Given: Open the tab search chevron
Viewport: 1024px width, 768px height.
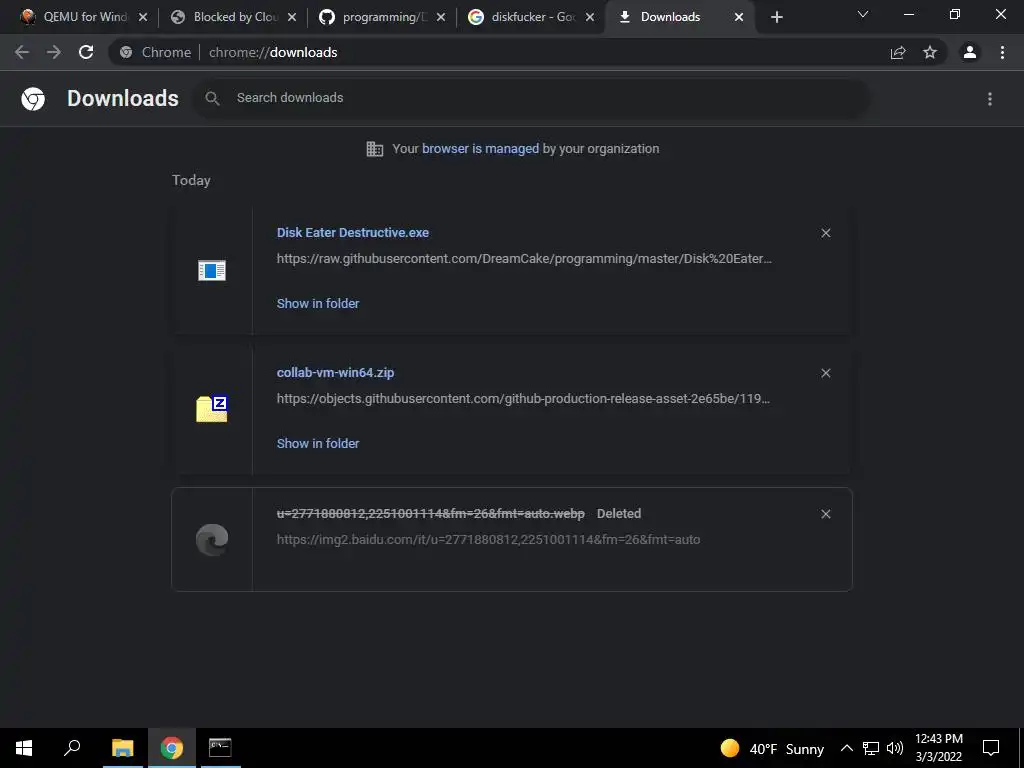Looking at the screenshot, I should click(x=863, y=14).
